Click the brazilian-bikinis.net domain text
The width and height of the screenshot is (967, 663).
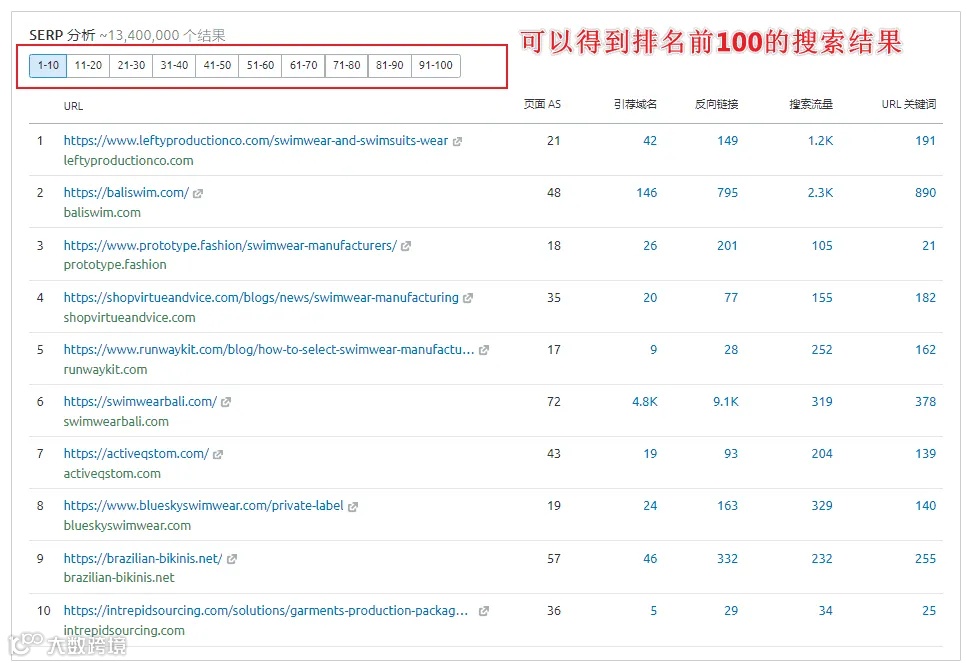119,577
